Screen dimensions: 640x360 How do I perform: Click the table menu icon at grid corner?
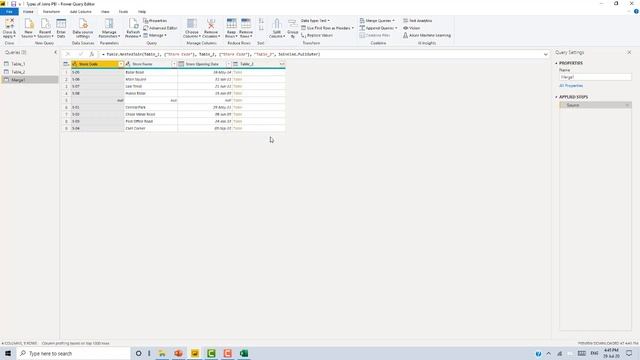[x=66, y=64]
